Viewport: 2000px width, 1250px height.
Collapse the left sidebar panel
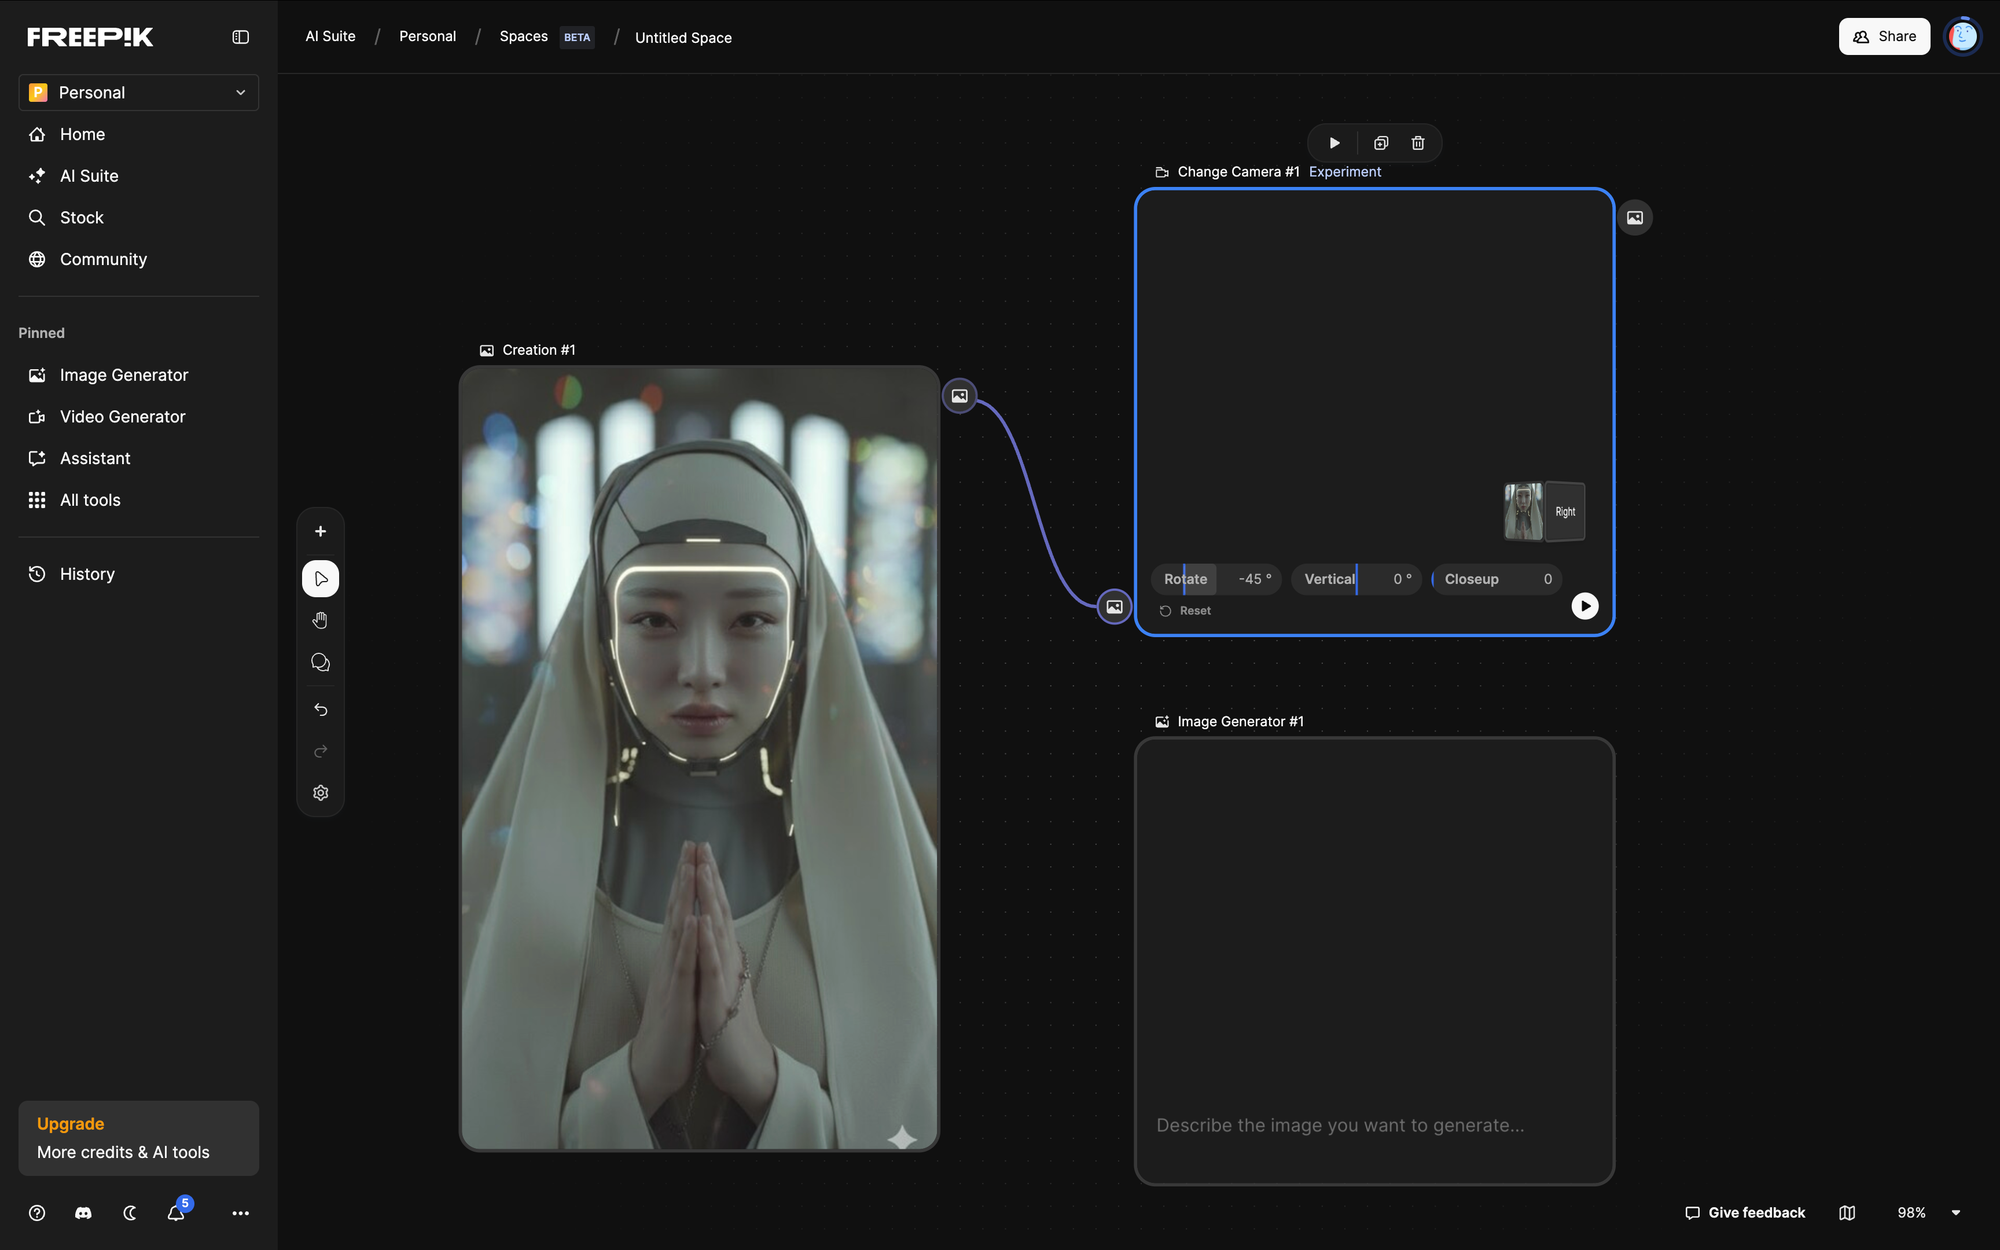coord(240,37)
